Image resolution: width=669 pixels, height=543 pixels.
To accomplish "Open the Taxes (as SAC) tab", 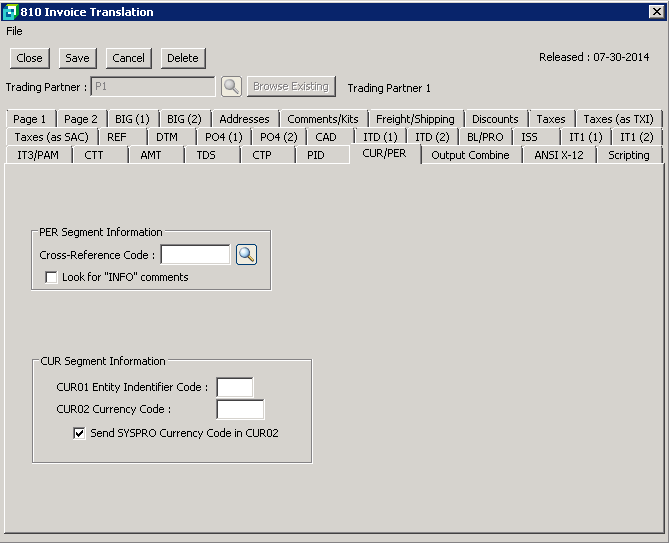I will point(50,137).
